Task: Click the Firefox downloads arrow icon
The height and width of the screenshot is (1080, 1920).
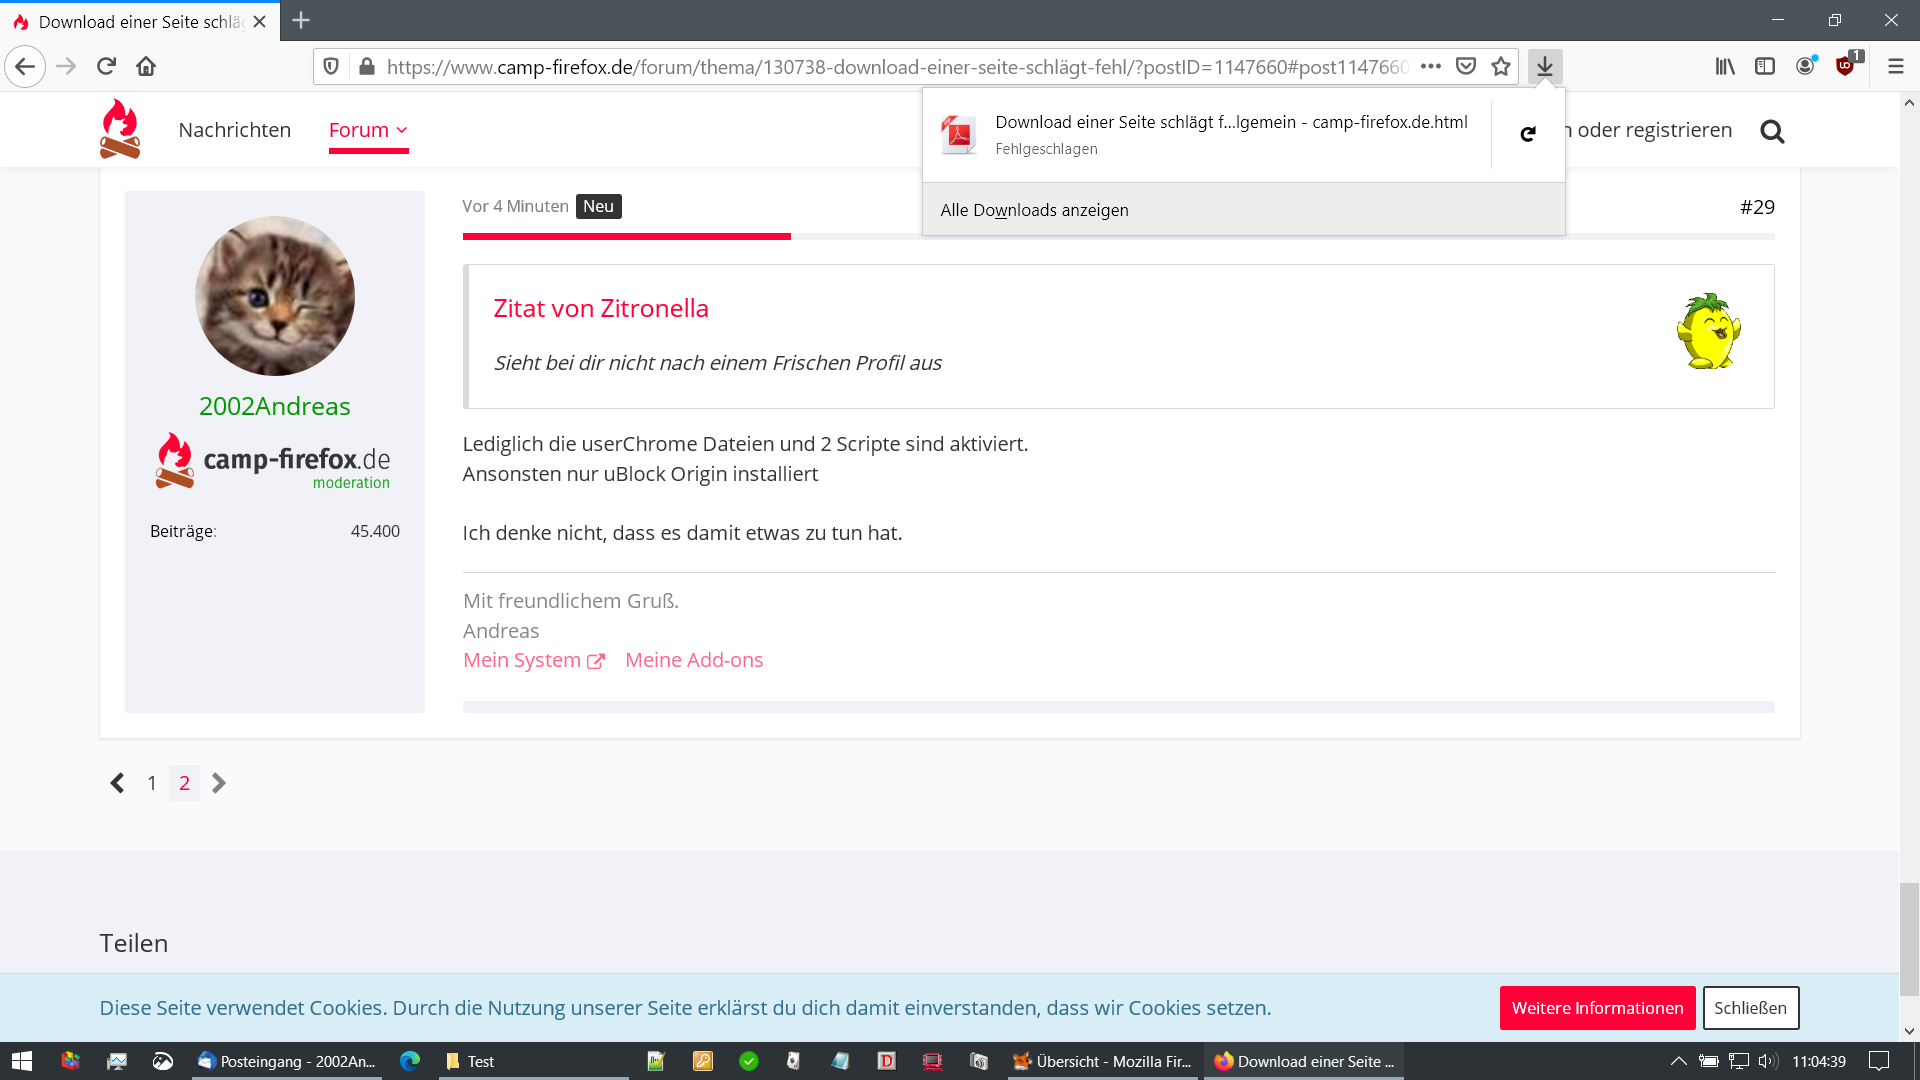Action: 1544,67
